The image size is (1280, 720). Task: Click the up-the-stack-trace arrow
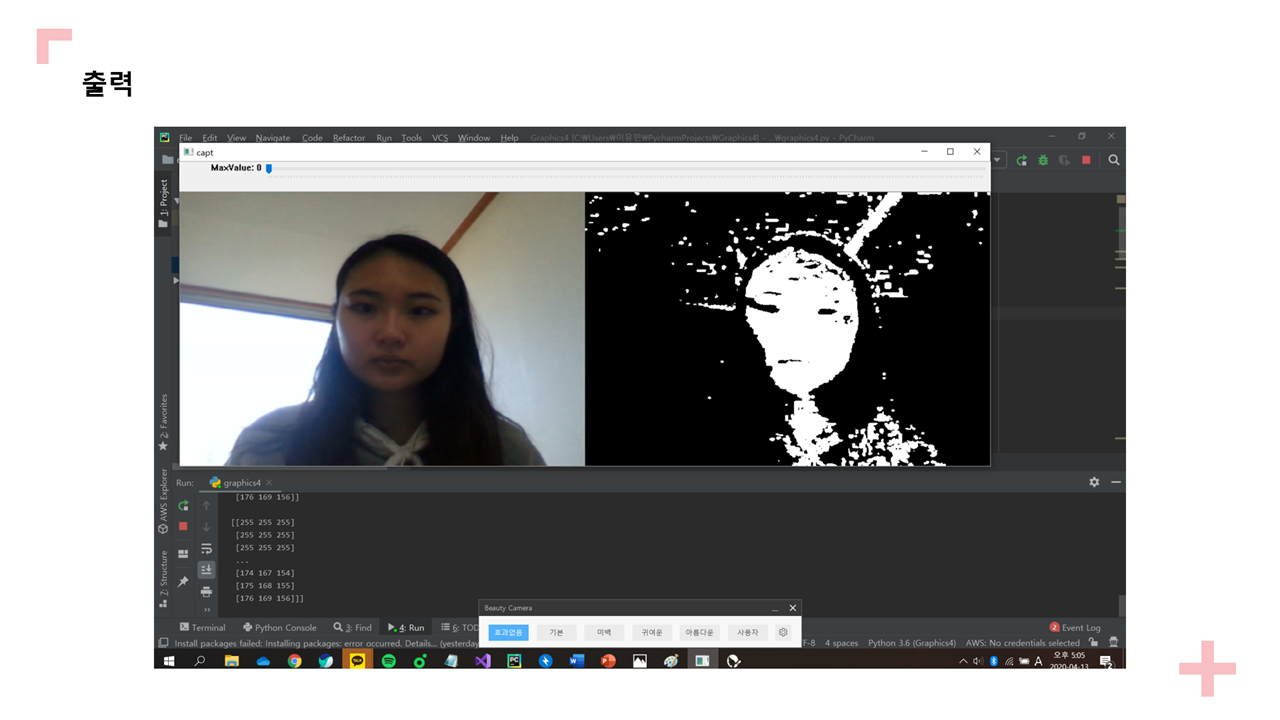point(206,506)
